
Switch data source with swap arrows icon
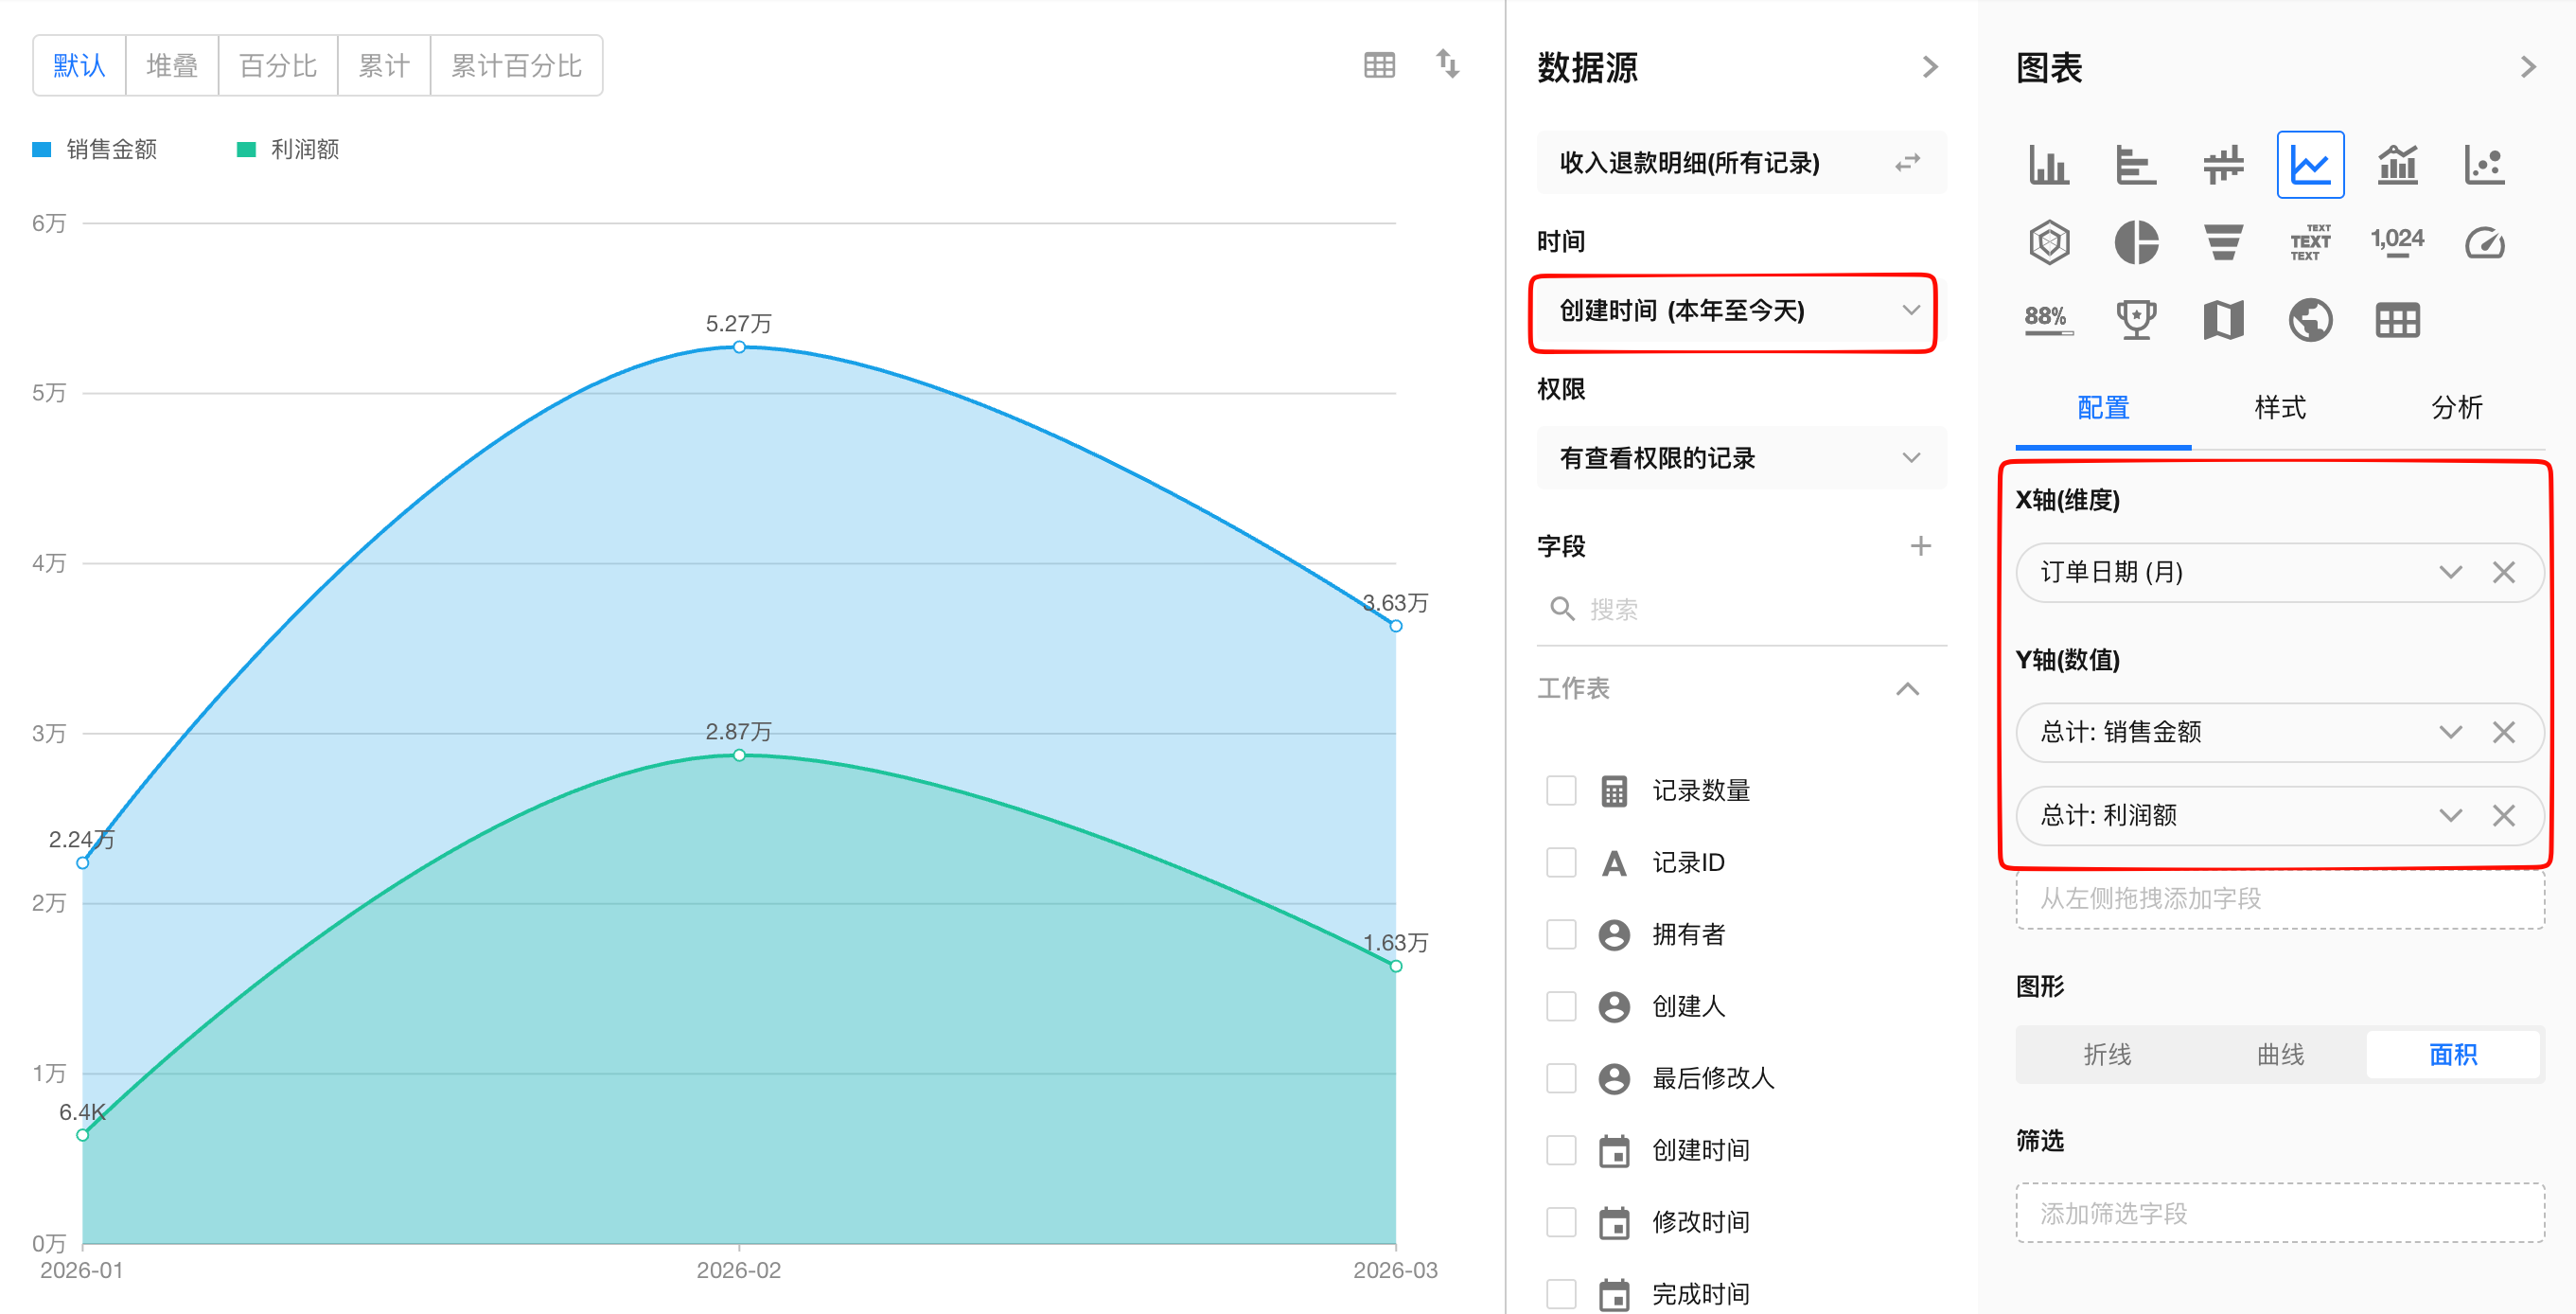[1907, 162]
